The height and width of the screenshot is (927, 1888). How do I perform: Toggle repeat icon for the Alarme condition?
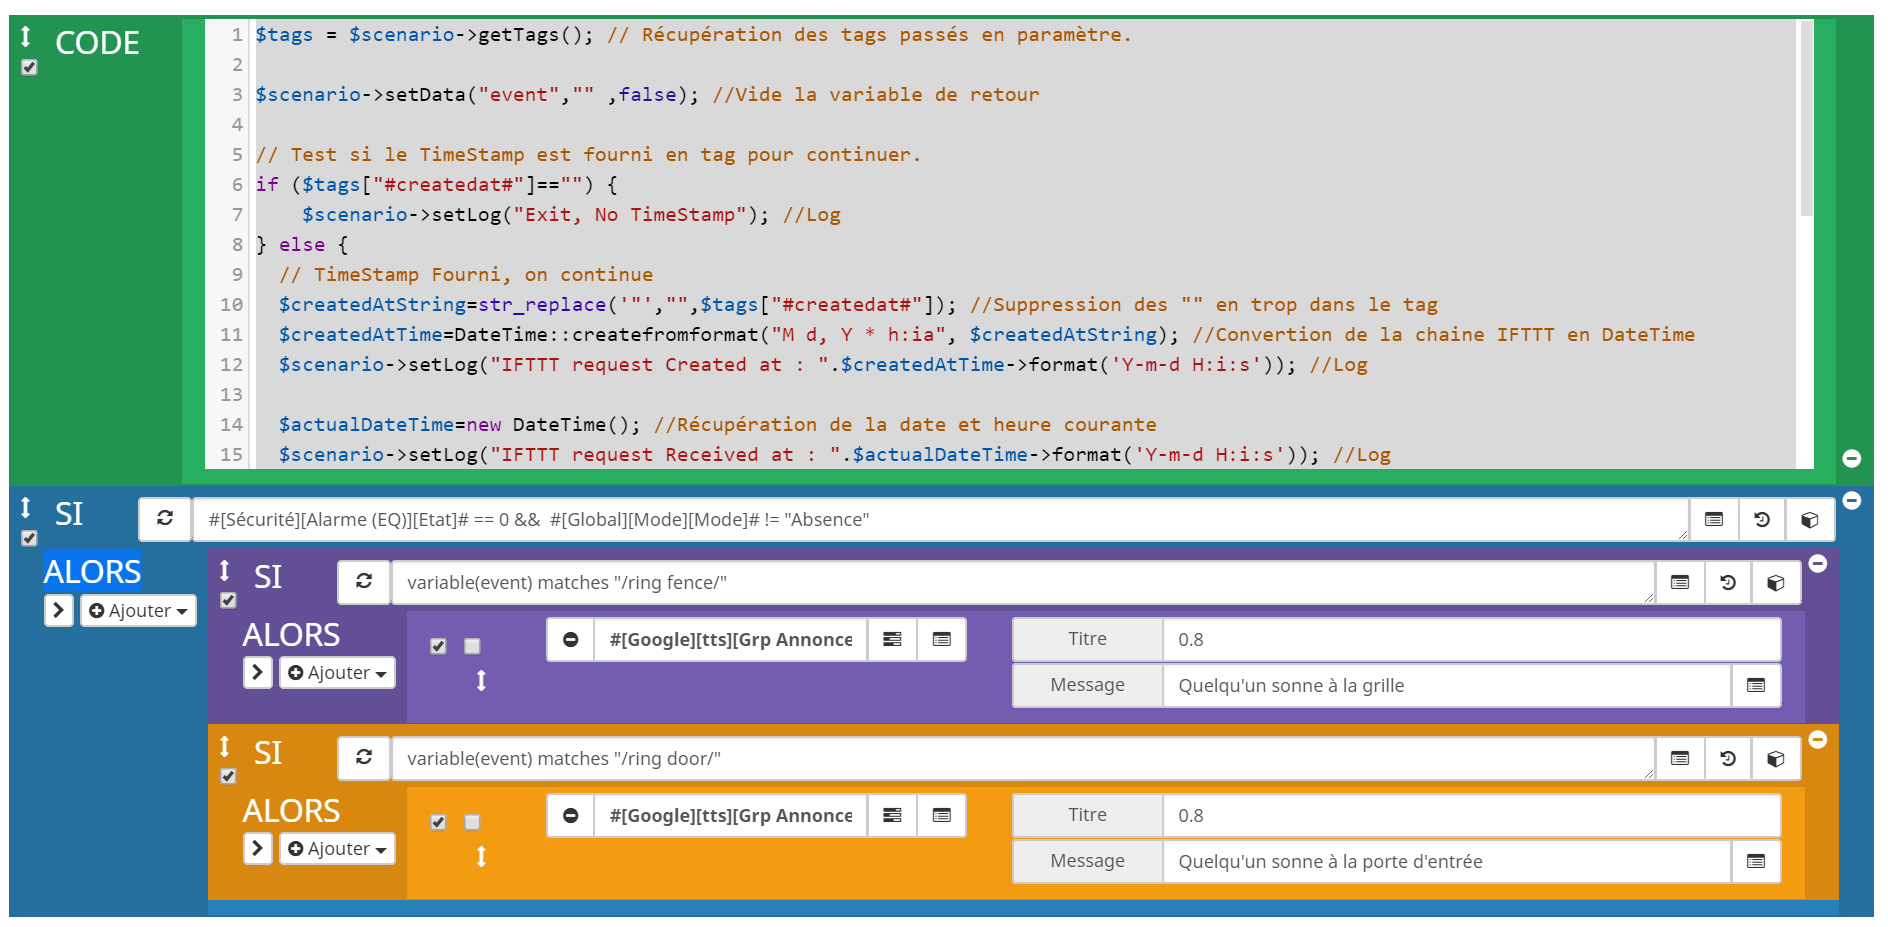pyautogui.click(x=165, y=519)
